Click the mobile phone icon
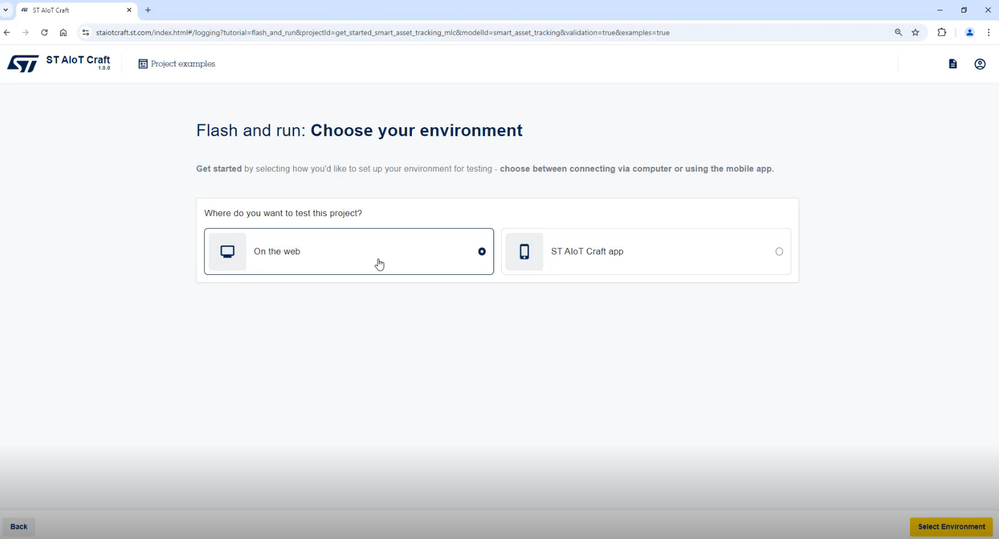Viewport: 999px width, 539px height. (524, 252)
